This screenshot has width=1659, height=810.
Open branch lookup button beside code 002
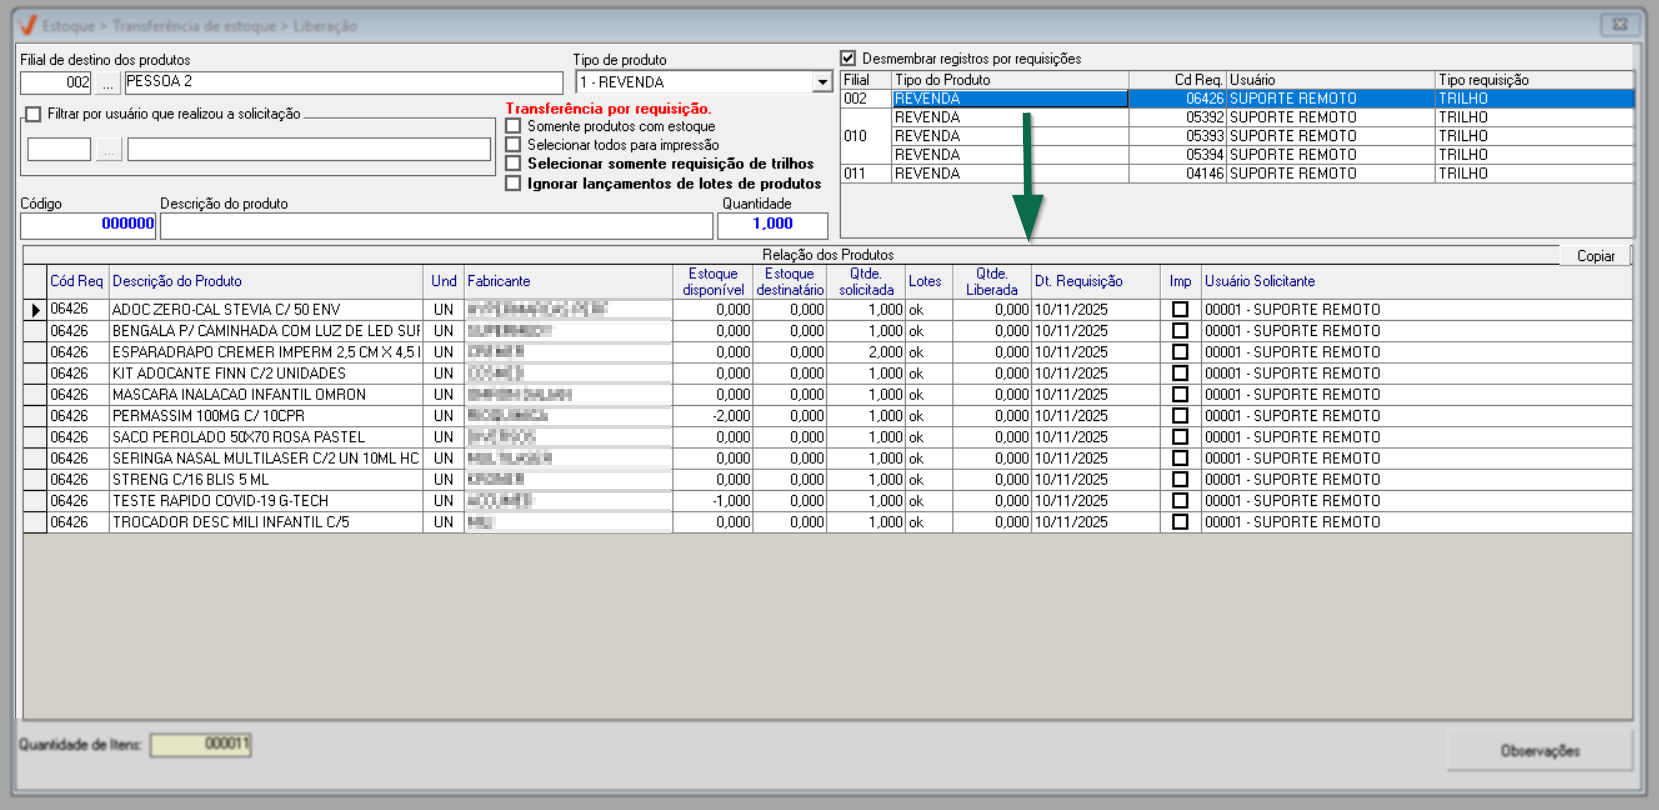pos(108,83)
